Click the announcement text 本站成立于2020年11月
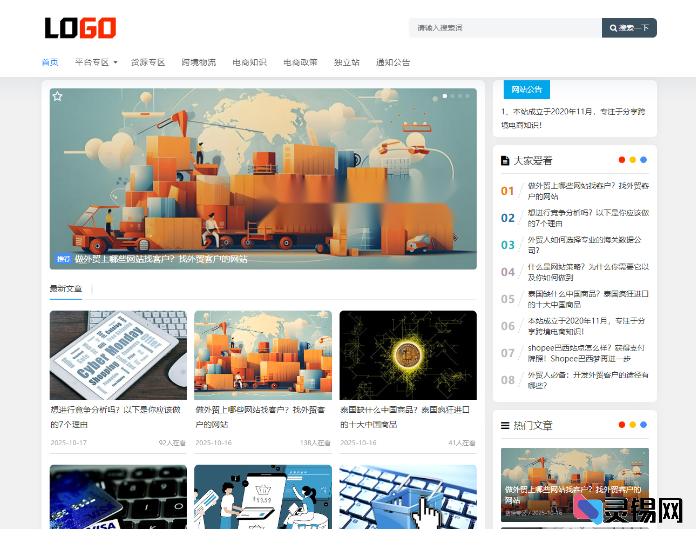The image size is (696, 537). click(x=573, y=118)
